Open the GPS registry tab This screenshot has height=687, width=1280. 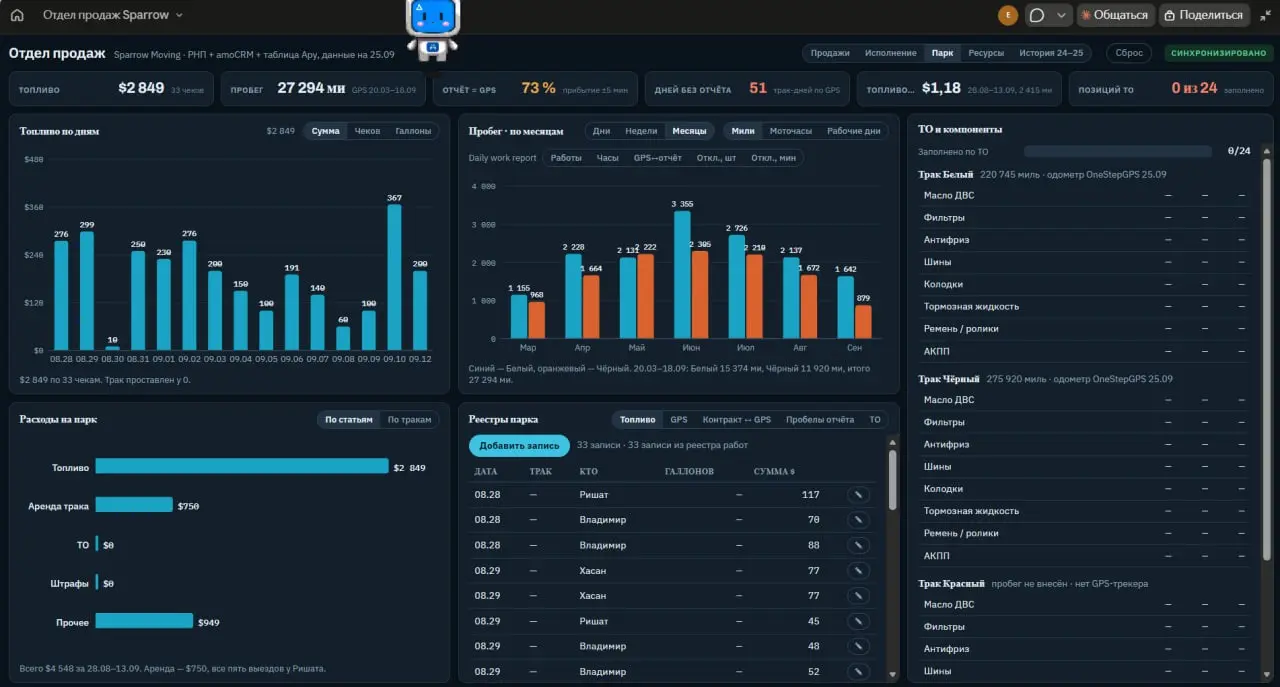coord(679,420)
